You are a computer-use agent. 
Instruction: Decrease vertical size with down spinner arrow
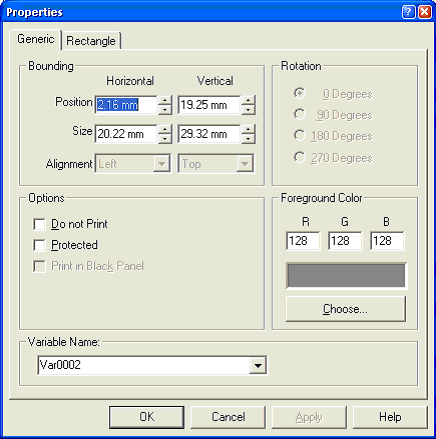coord(248,139)
